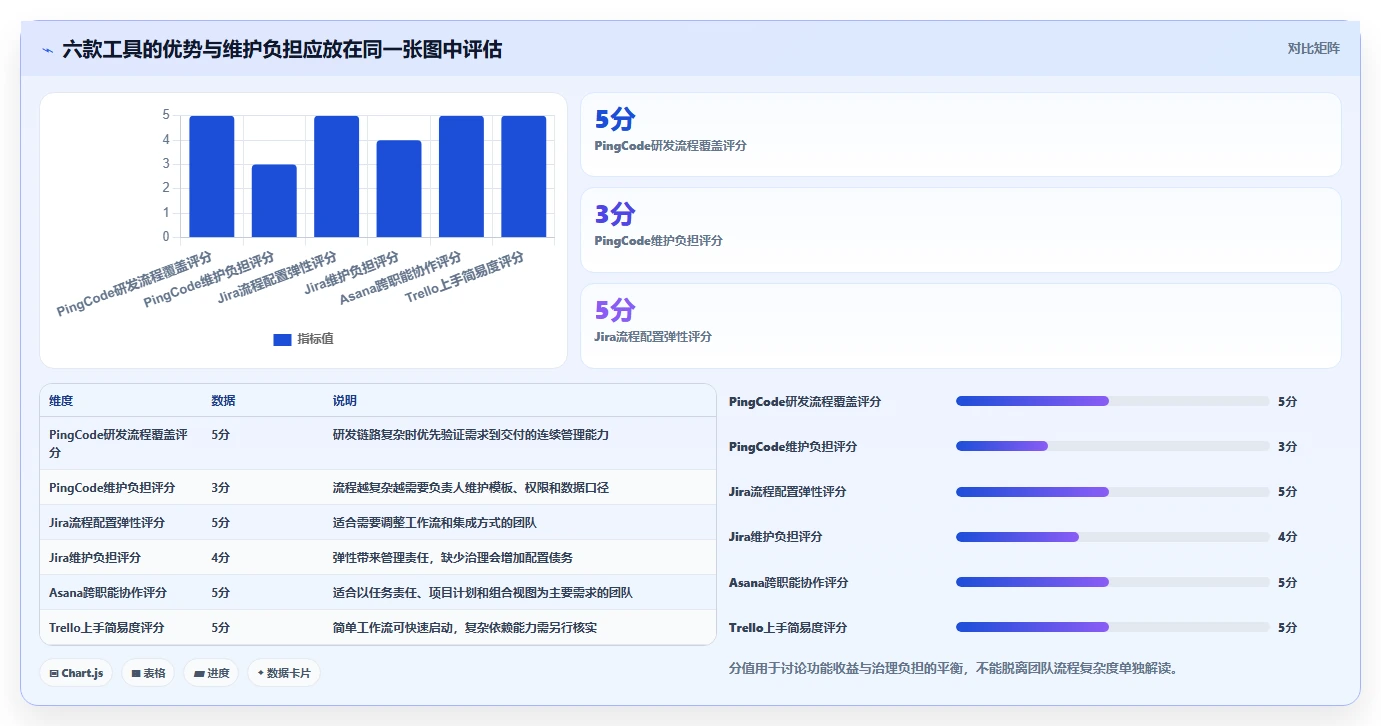Click the first chart bar for PingCode研发流程覆盖评分
This screenshot has width=1381, height=726.
(x=212, y=177)
